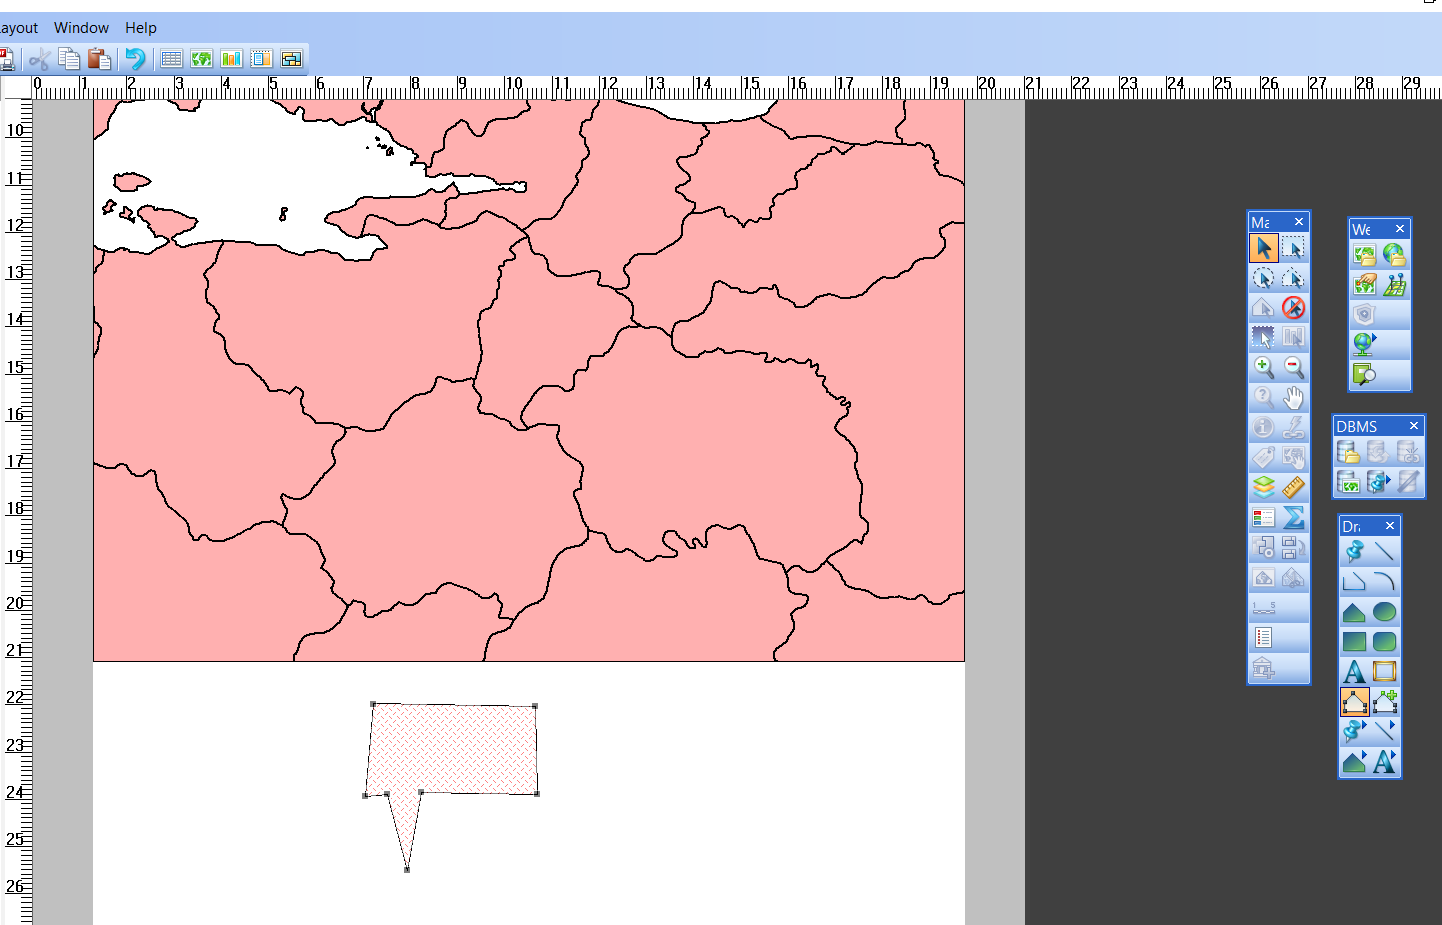This screenshot has height=925, width=1442.
Task: Open the Help menu
Action: click(141, 28)
